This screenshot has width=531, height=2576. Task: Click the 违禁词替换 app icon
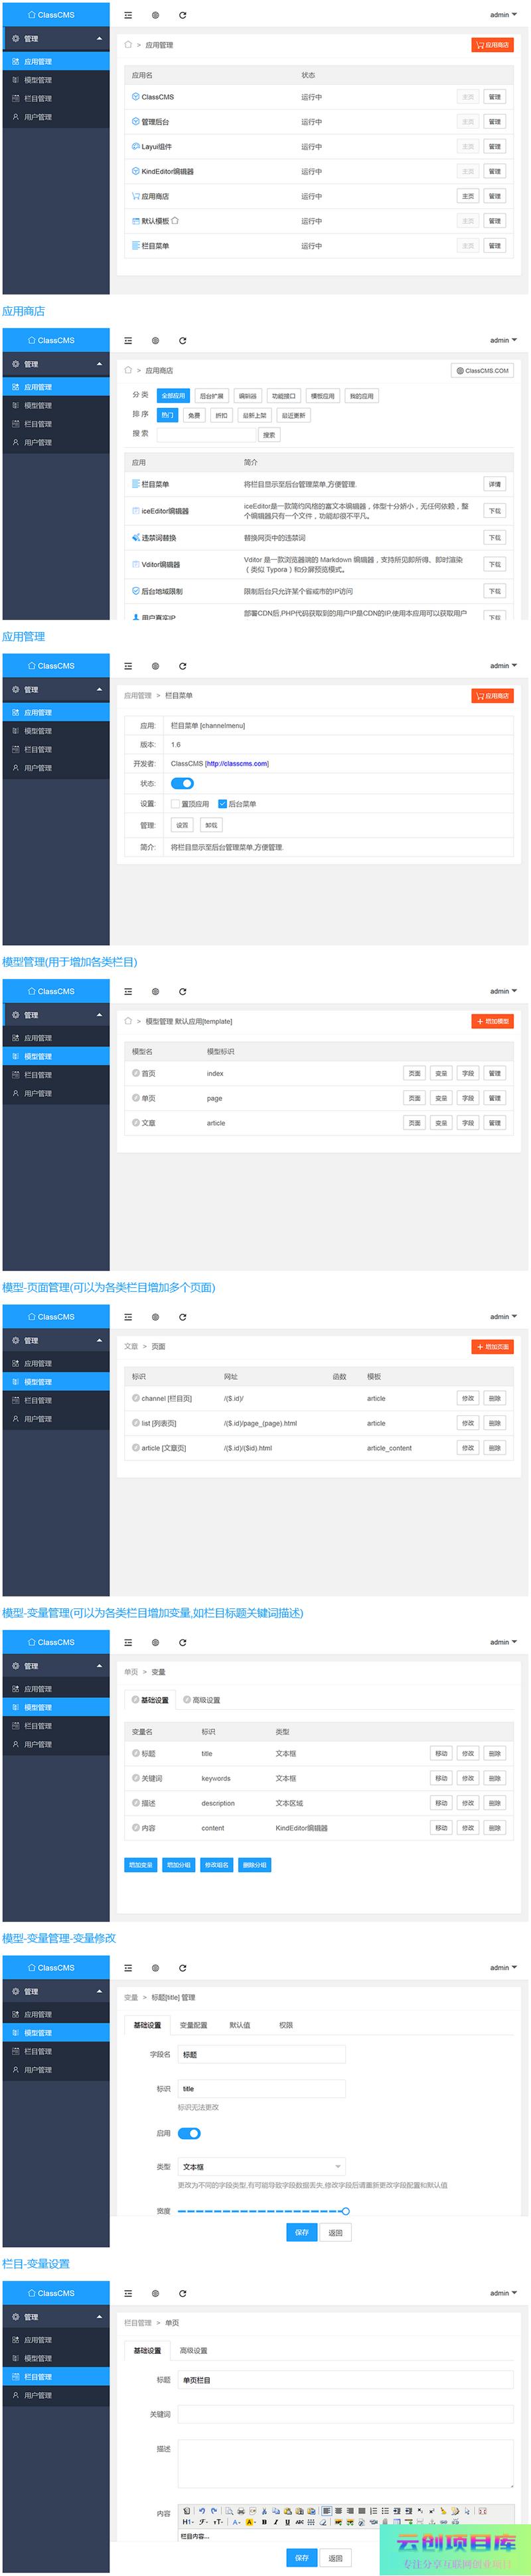tap(135, 538)
